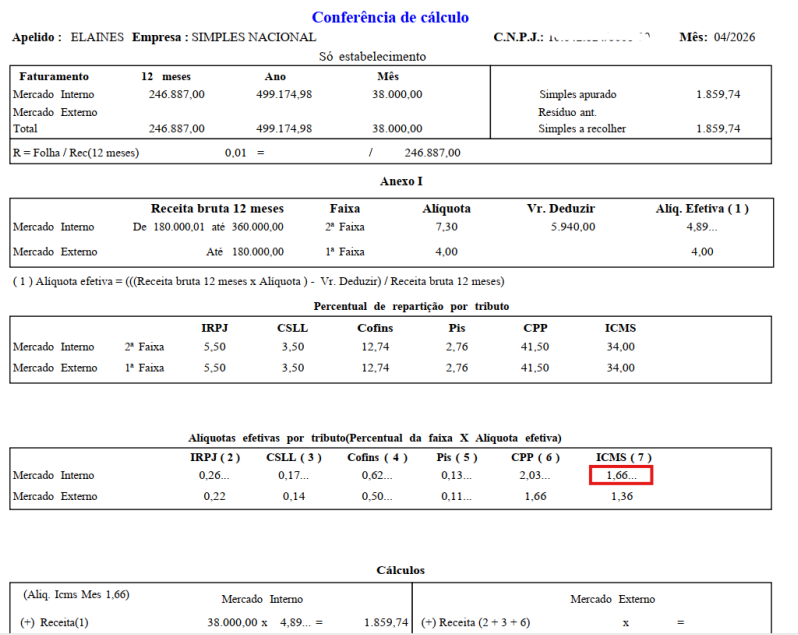Viewport: 798px width, 635px height.
Task: Select ICMS ( 7 ) Mercado Externo value 1,36
Action: point(622,496)
